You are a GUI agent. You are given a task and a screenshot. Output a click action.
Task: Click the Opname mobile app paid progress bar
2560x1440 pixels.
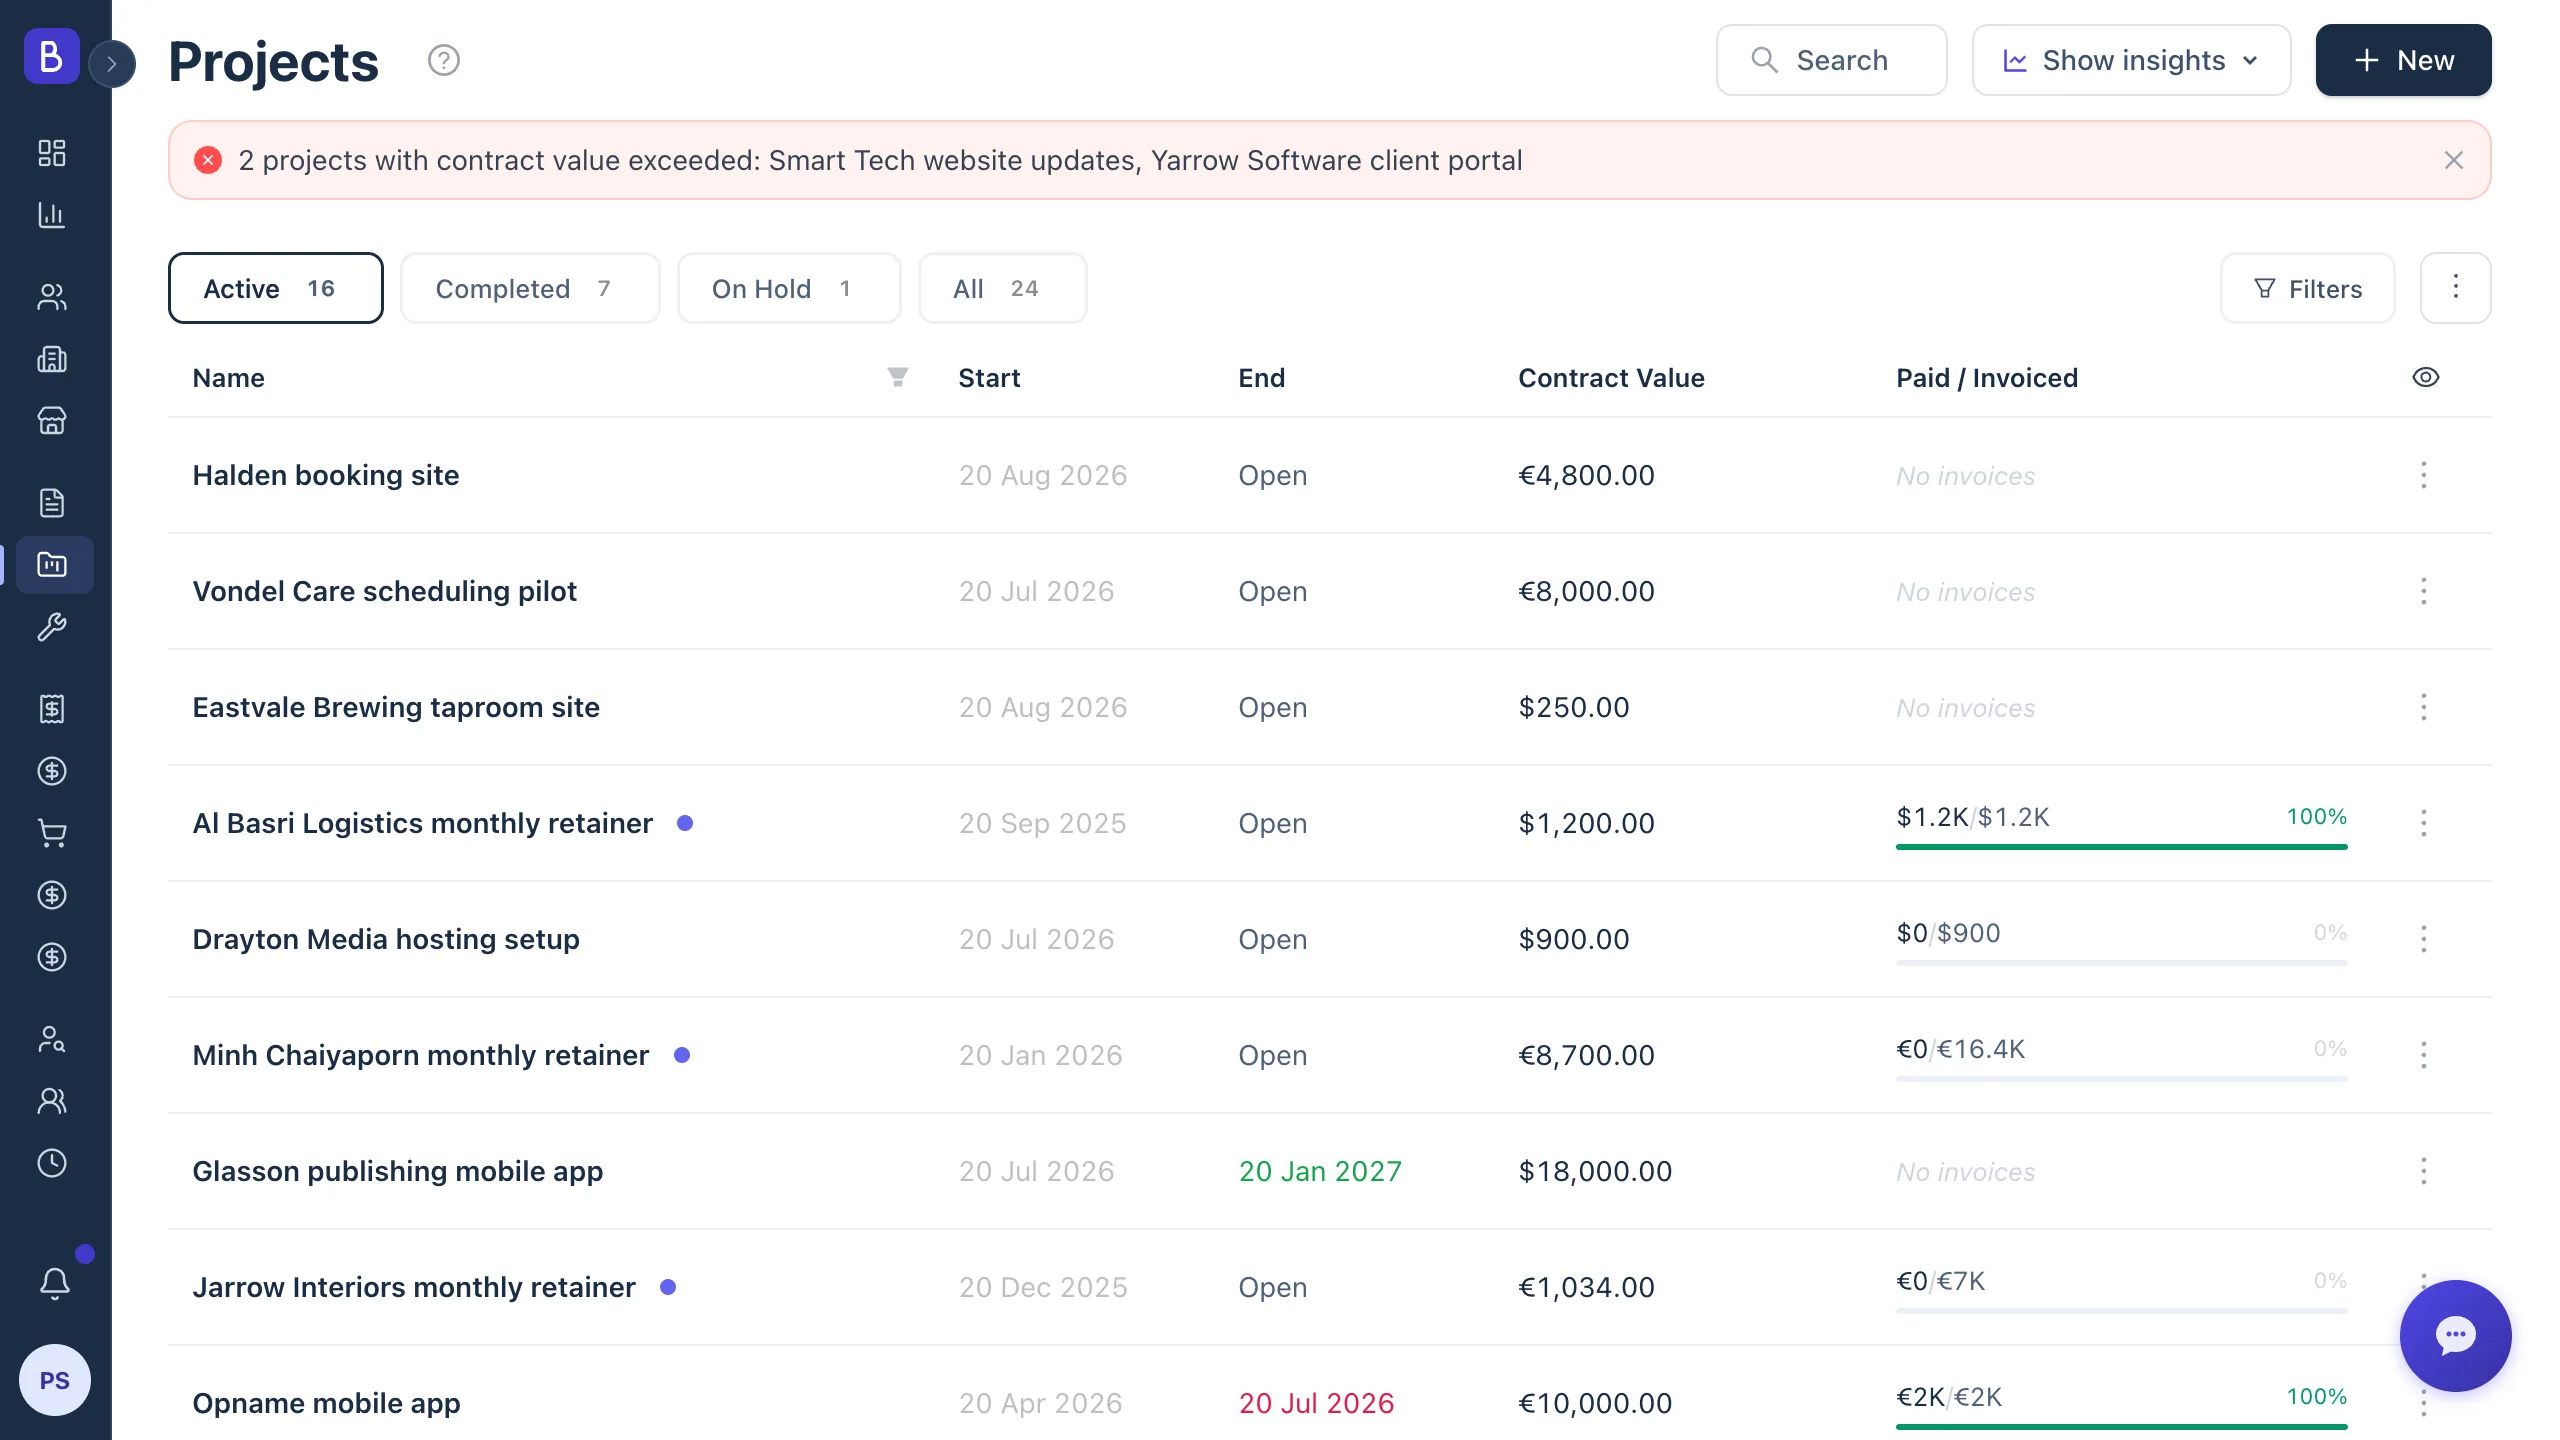(x=2121, y=1427)
